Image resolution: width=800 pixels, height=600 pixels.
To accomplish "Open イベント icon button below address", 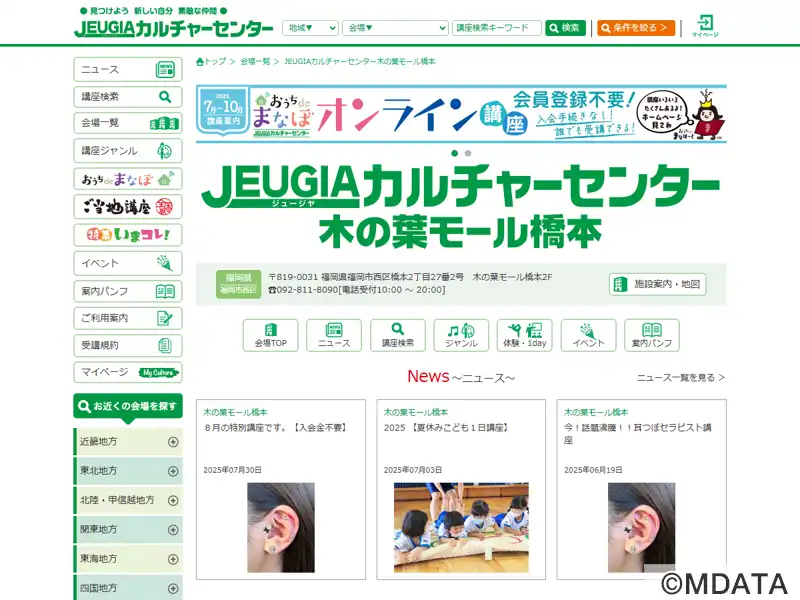I will pos(588,335).
